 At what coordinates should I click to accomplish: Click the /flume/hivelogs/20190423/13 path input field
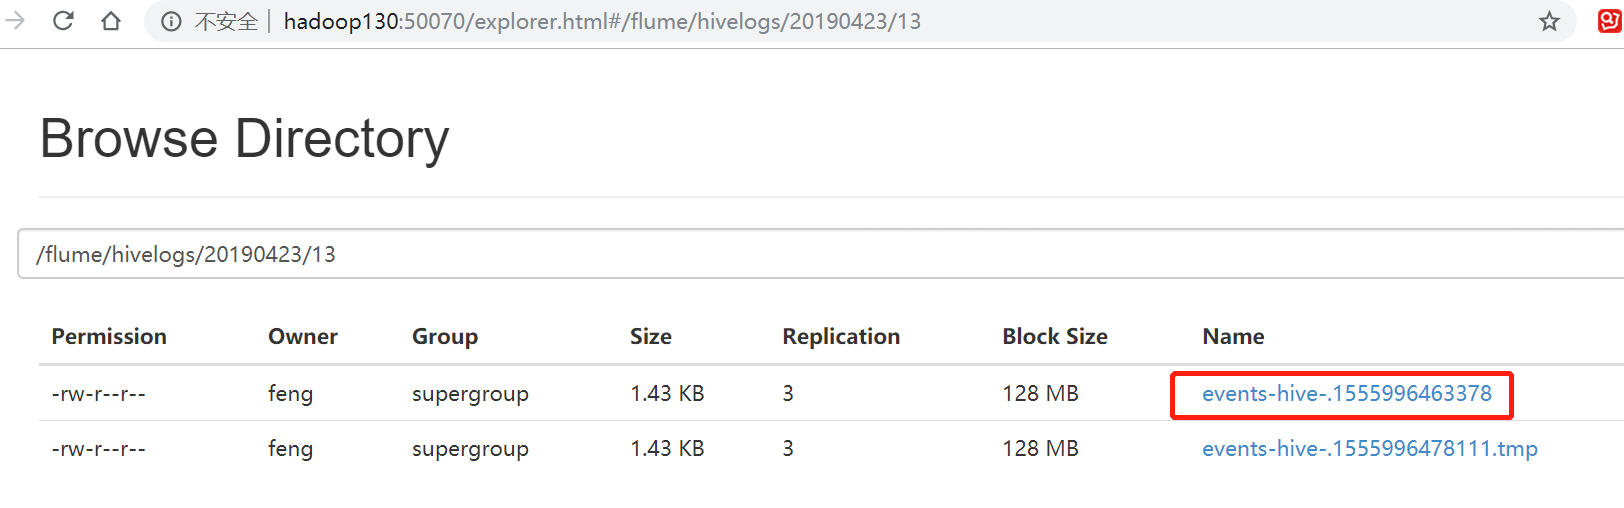[x=800, y=254]
